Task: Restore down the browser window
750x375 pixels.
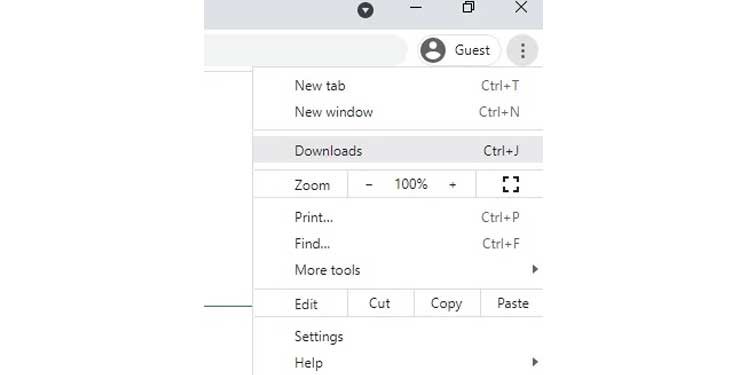Action: pos(469,7)
